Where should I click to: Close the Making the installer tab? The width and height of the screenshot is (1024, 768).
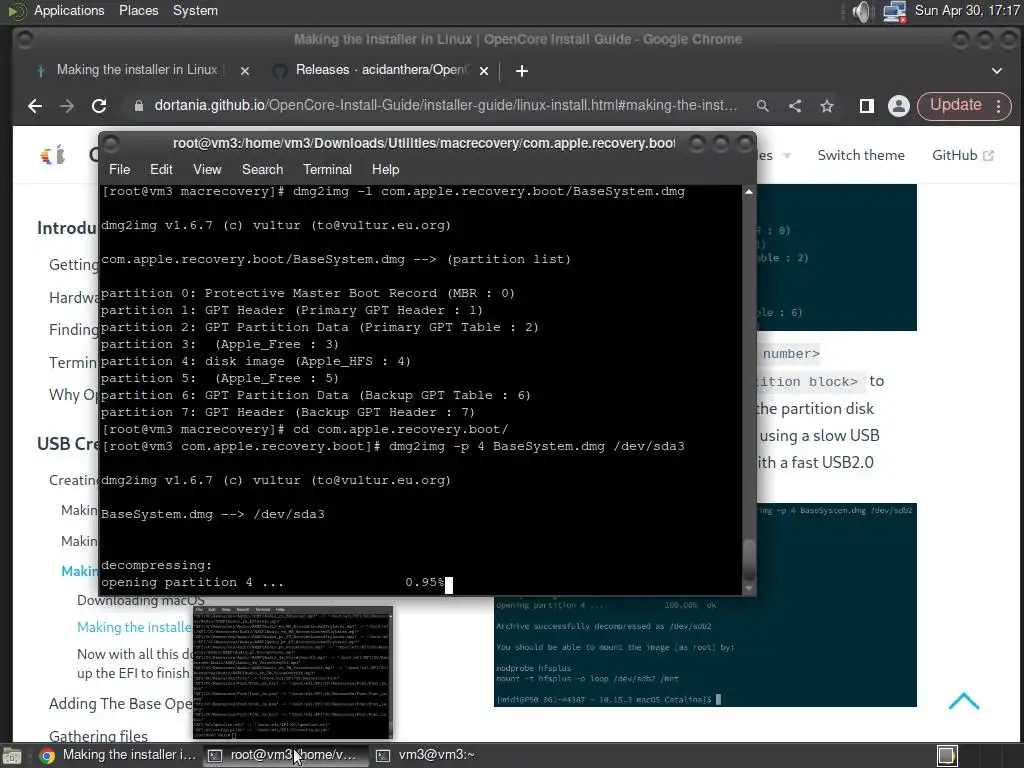[245, 71]
